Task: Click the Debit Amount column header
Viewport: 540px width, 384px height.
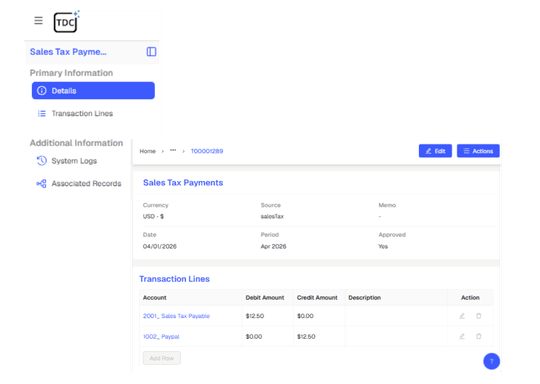Action: point(265,298)
